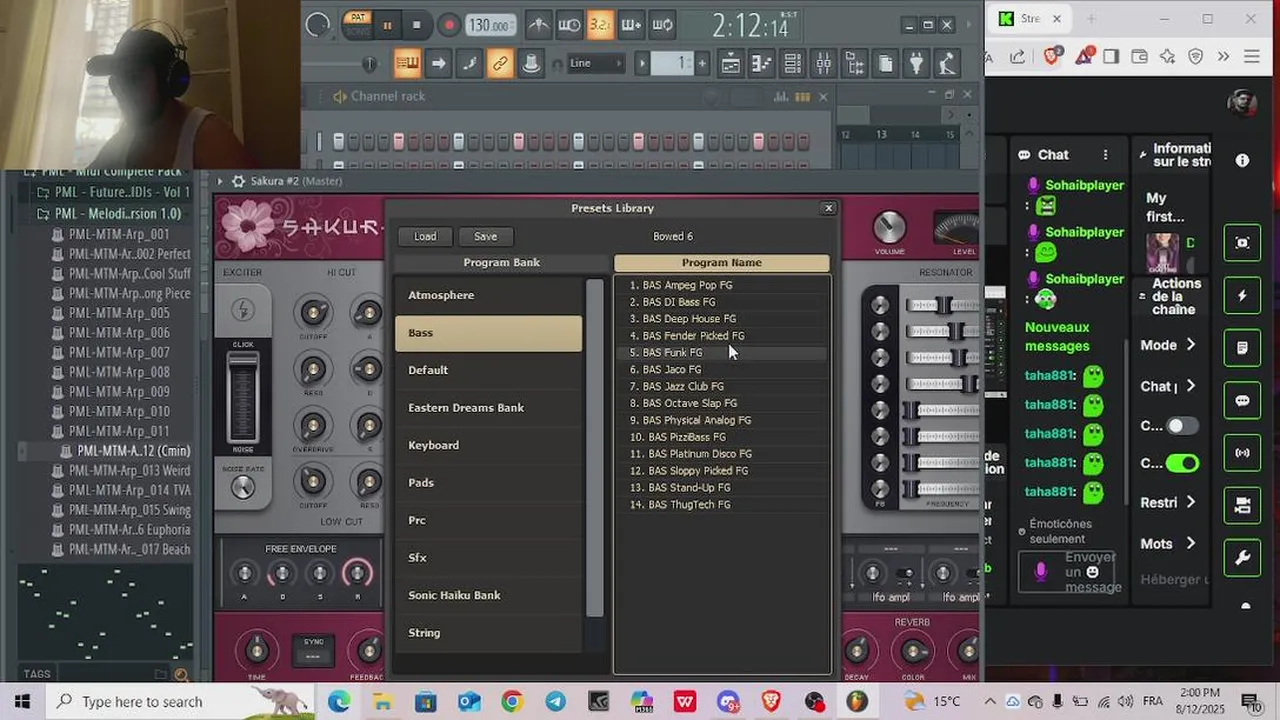Toggle the metronome icon
Viewport: 1280px width, 720px height.
(538, 25)
